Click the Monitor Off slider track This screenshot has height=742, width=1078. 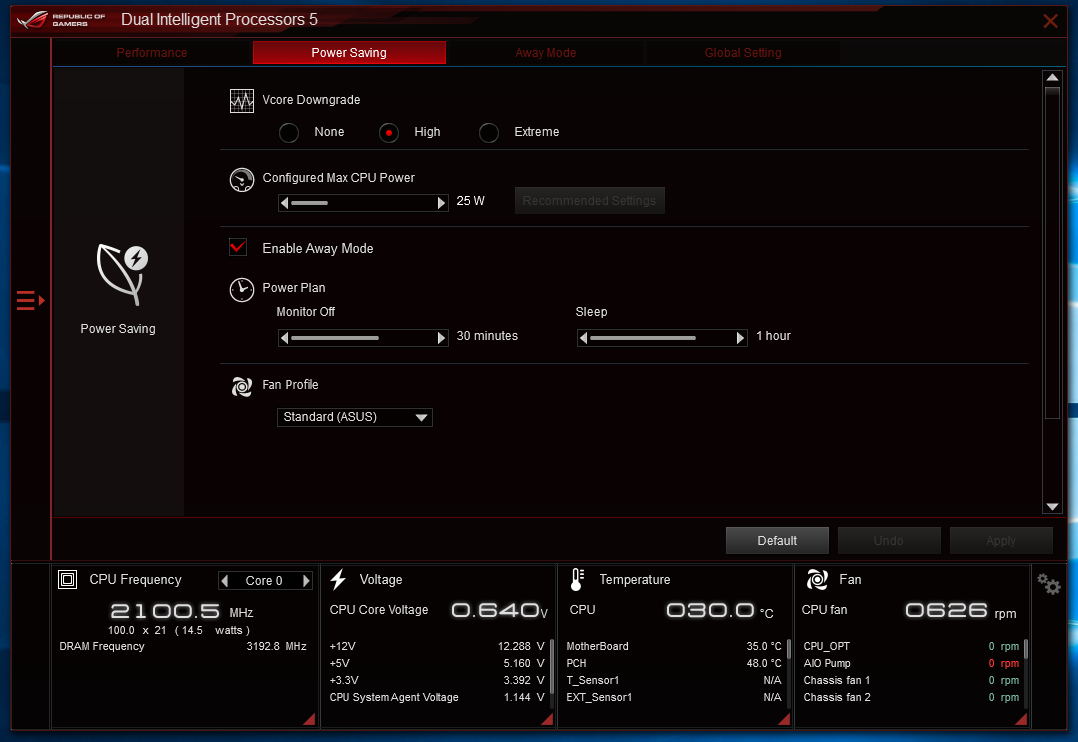point(363,338)
